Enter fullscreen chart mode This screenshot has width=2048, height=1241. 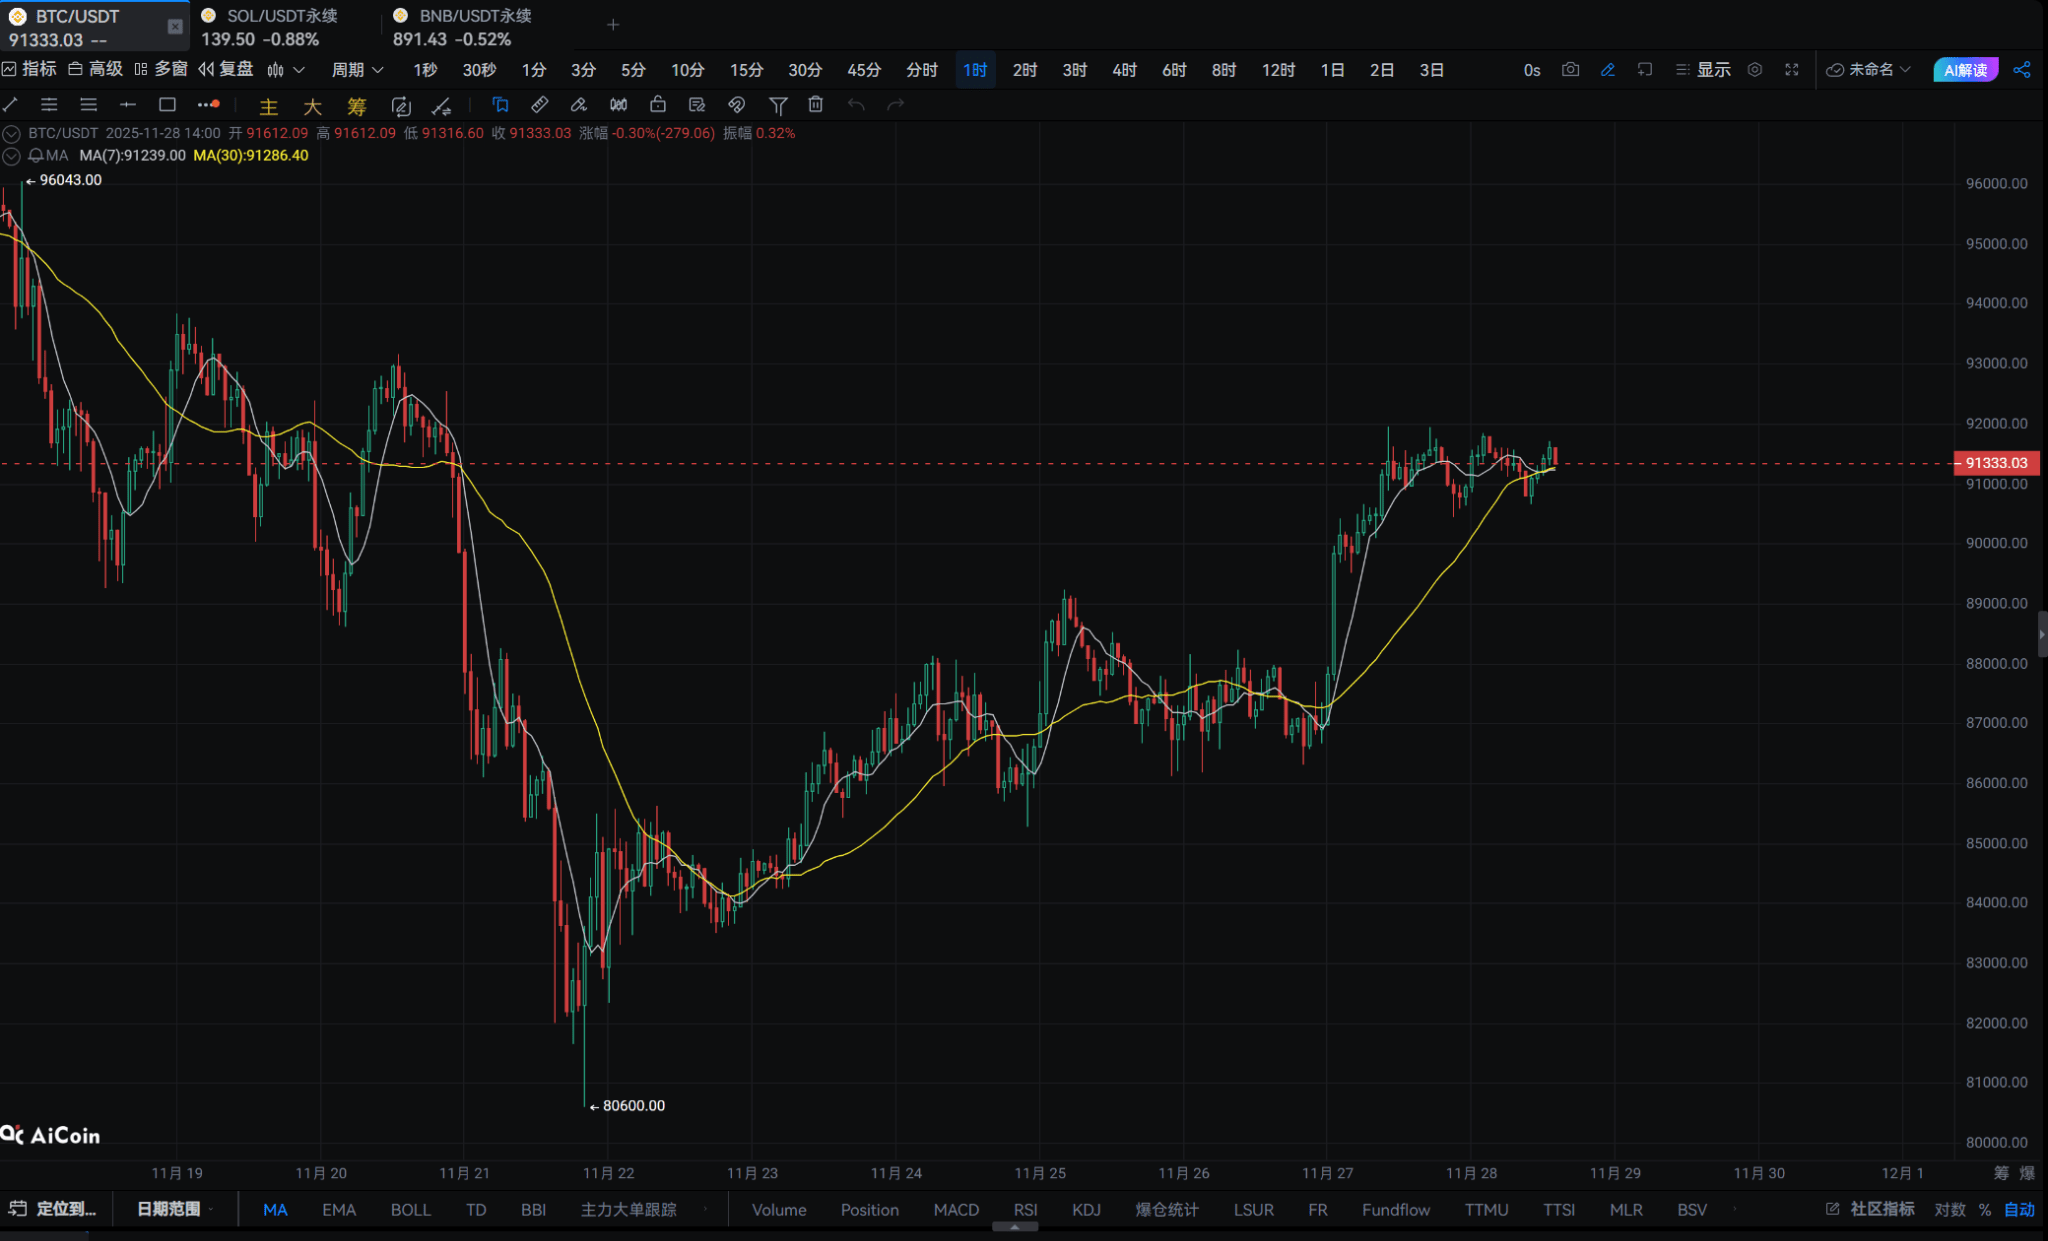pos(1792,70)
